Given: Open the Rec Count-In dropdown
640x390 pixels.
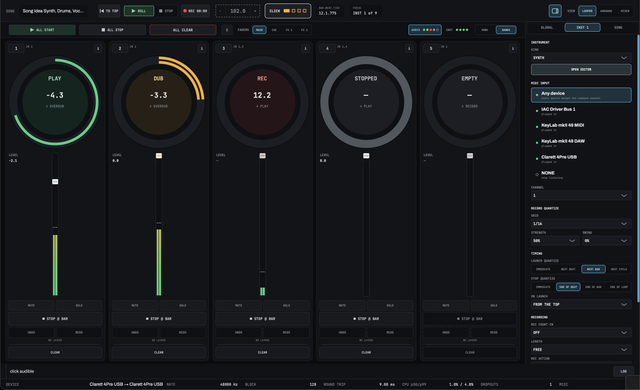Looking at the screenshot, I should click(581, 332).
